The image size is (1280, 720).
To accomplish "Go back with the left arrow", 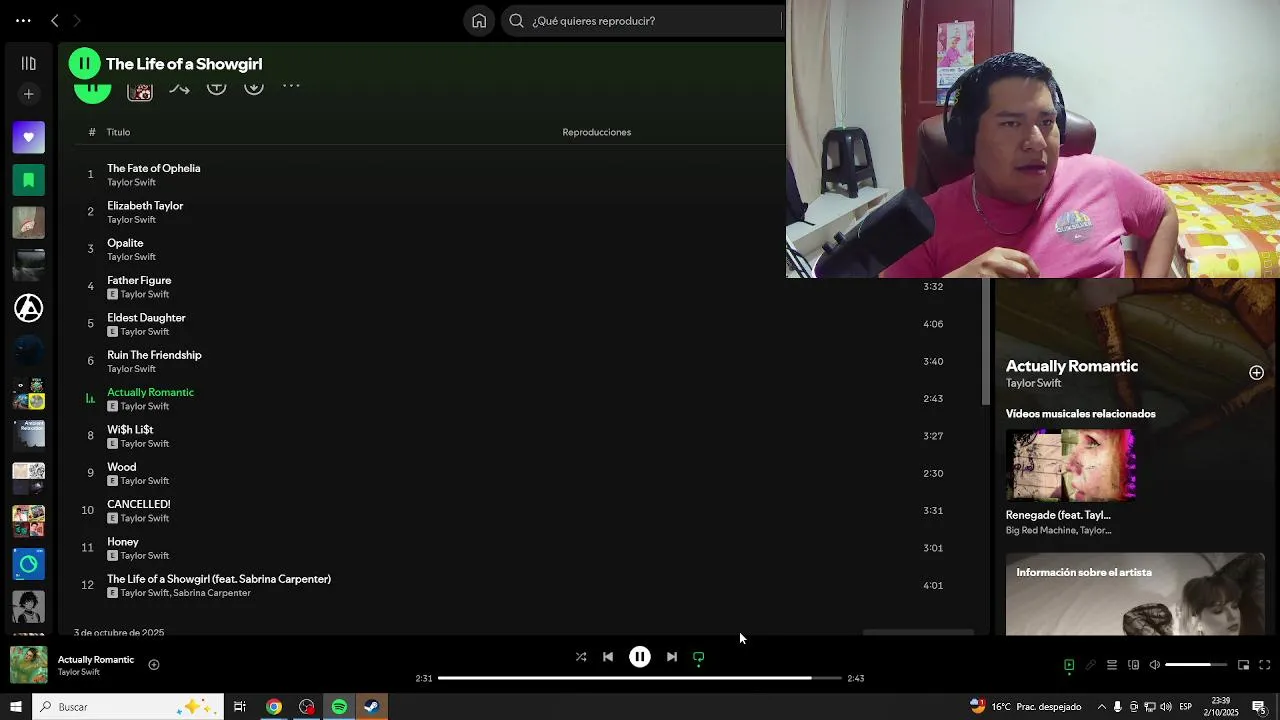I will coord(55,20).
